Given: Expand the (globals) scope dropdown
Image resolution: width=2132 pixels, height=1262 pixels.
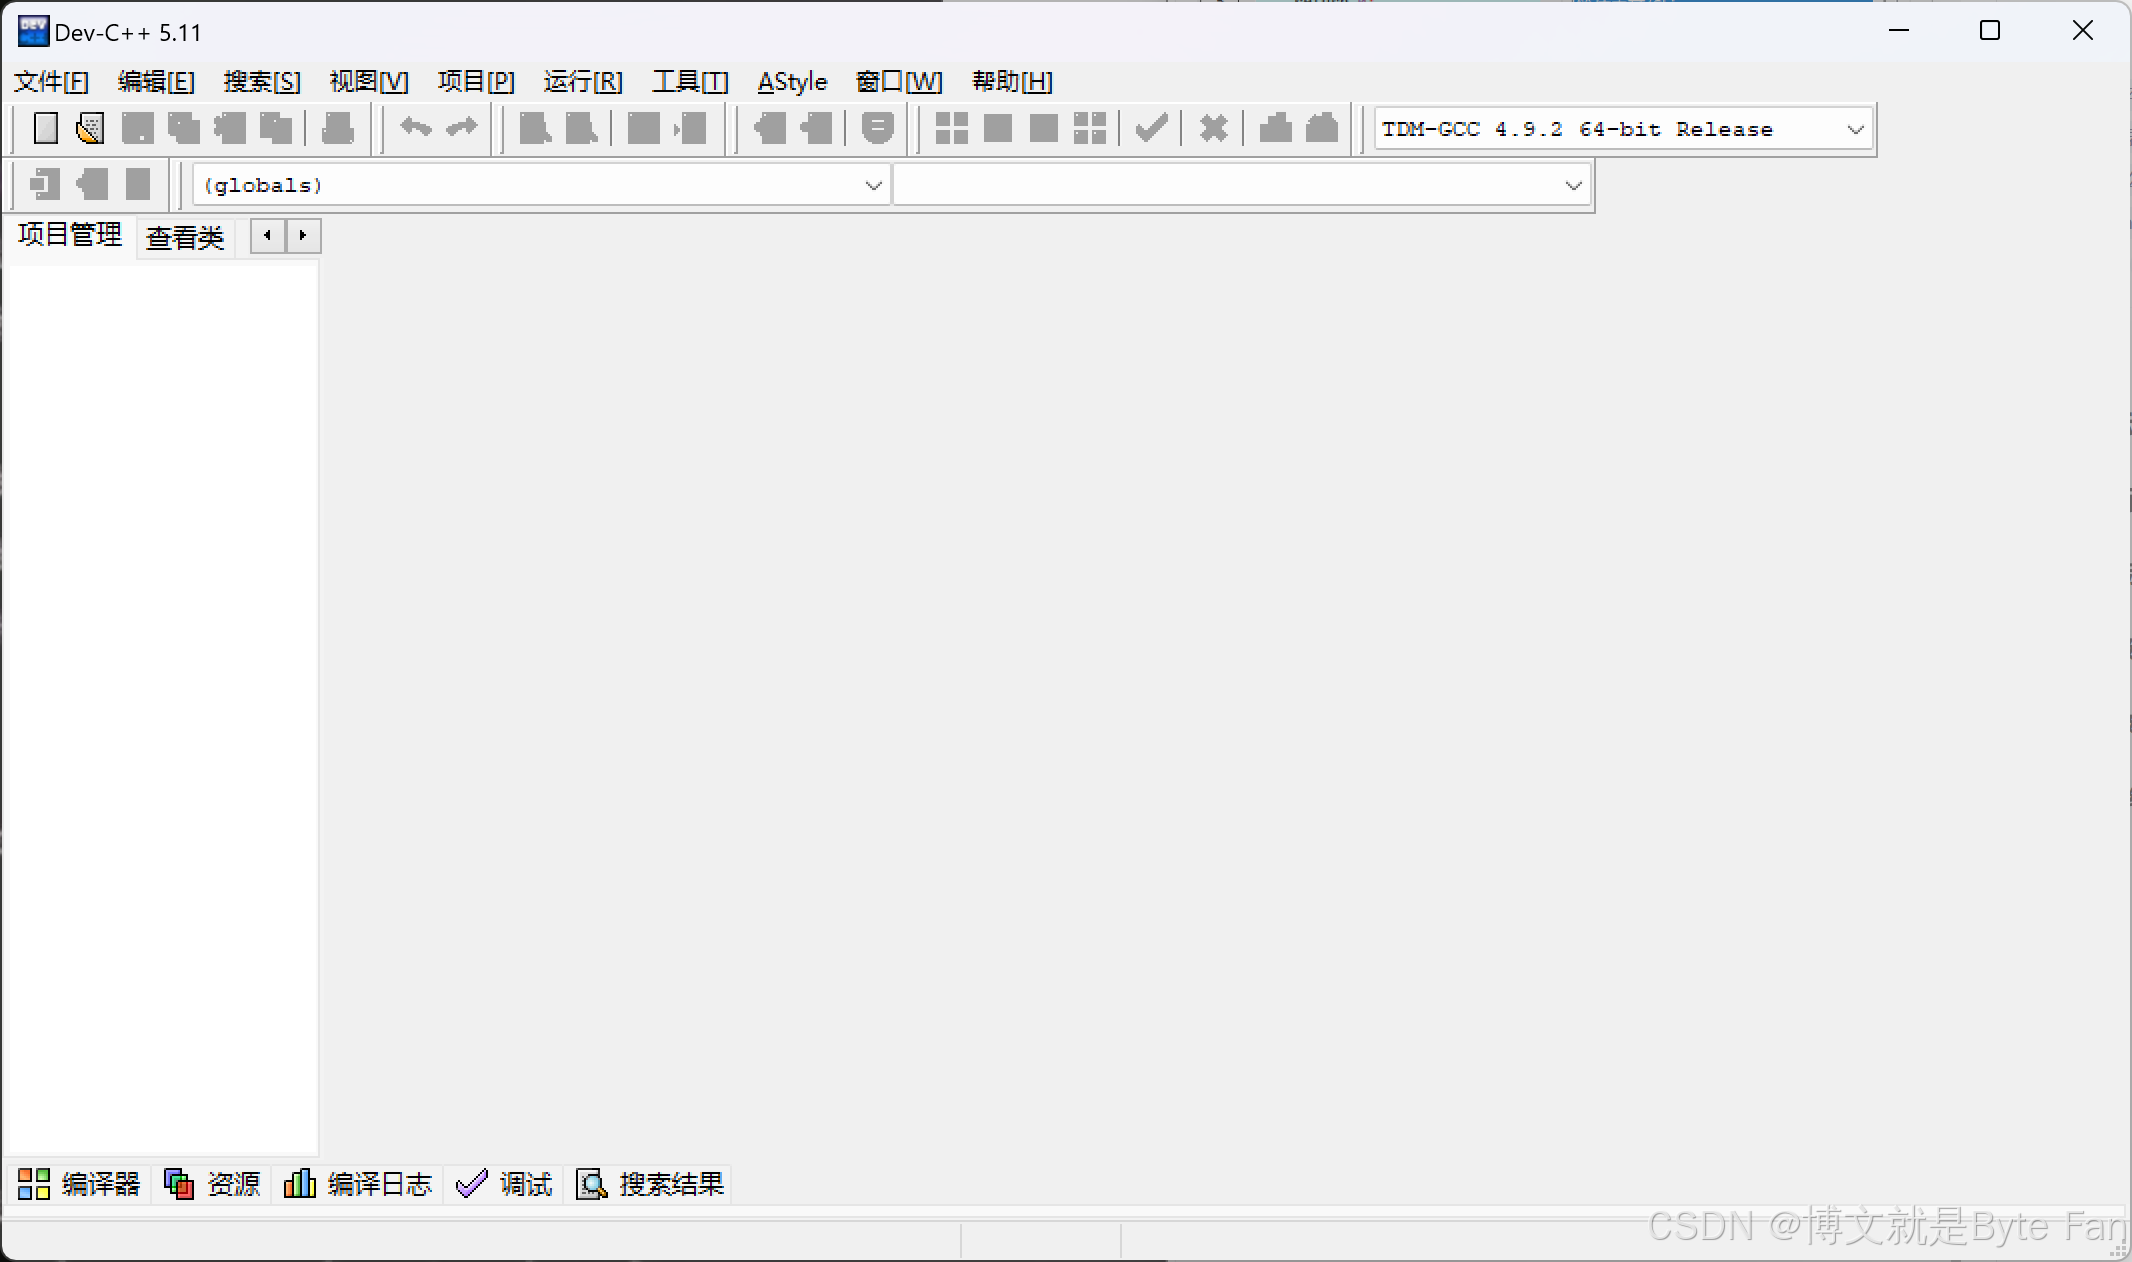Looking at the screenshot, I should tap(873, 185).
